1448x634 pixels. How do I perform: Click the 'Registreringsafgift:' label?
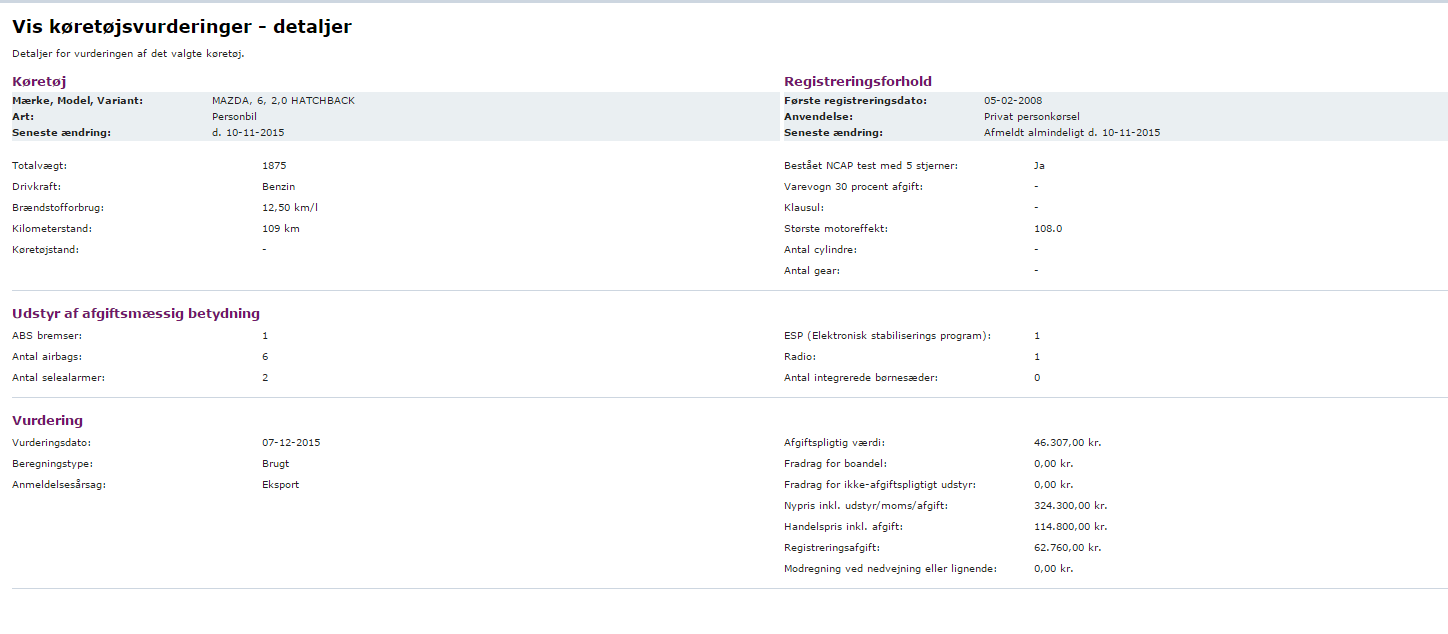tap(833, 547)
